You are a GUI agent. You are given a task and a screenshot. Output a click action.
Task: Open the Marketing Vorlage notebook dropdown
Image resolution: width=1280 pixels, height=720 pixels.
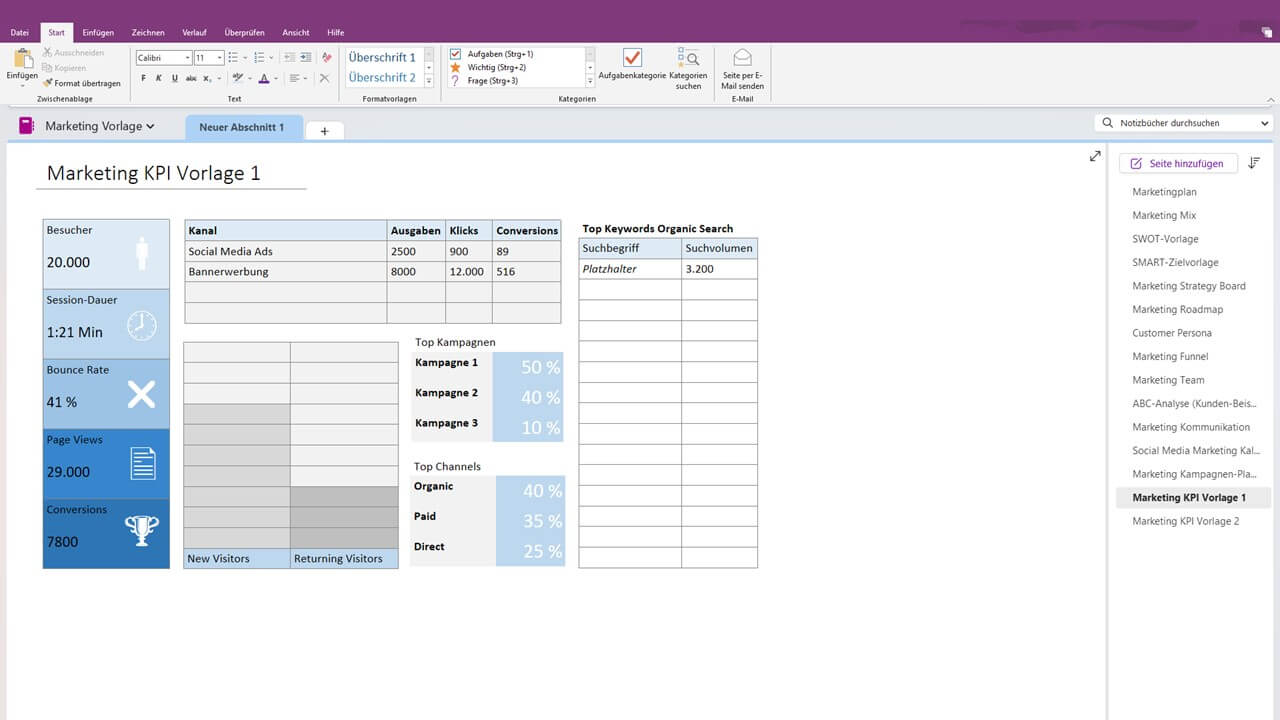pos(96,126)
